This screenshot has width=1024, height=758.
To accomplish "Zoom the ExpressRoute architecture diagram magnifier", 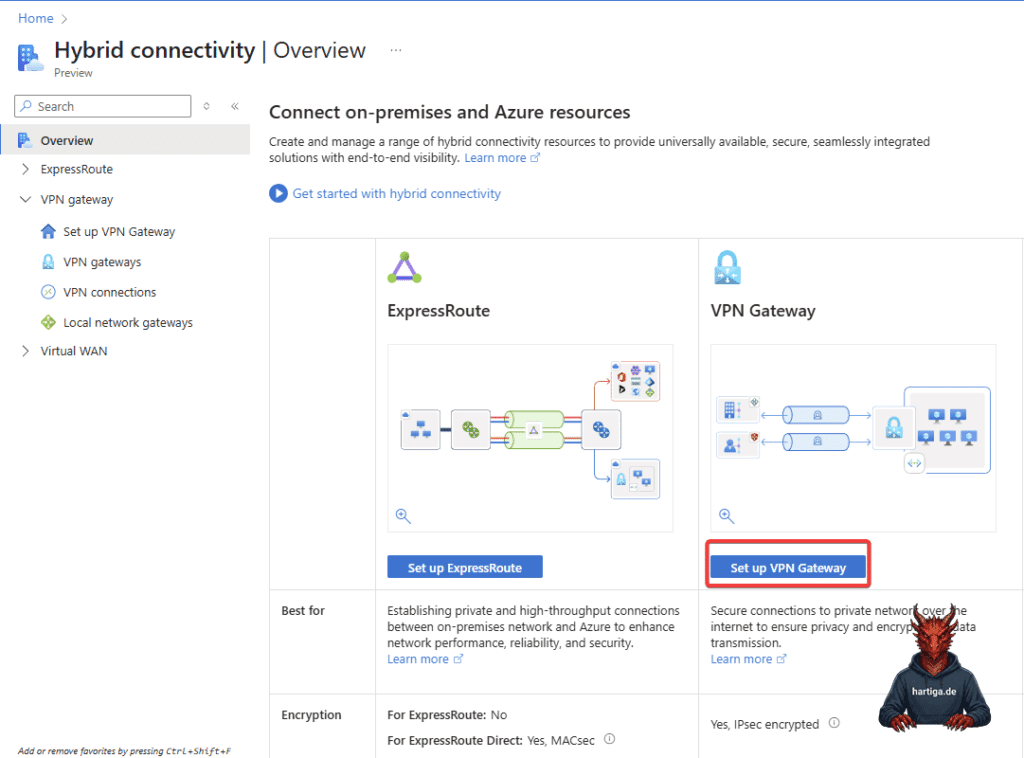I will (403, 516).
